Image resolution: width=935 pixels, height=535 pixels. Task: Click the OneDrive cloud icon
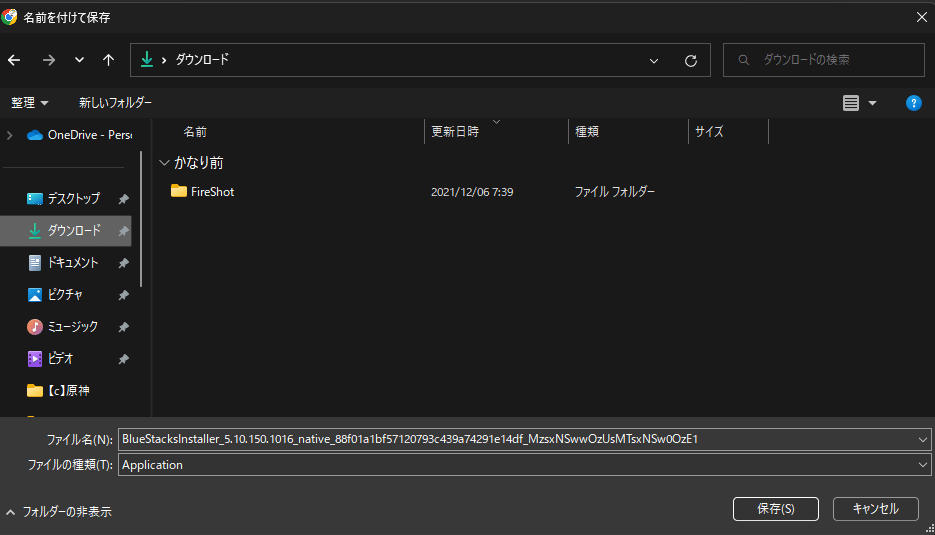35,135
